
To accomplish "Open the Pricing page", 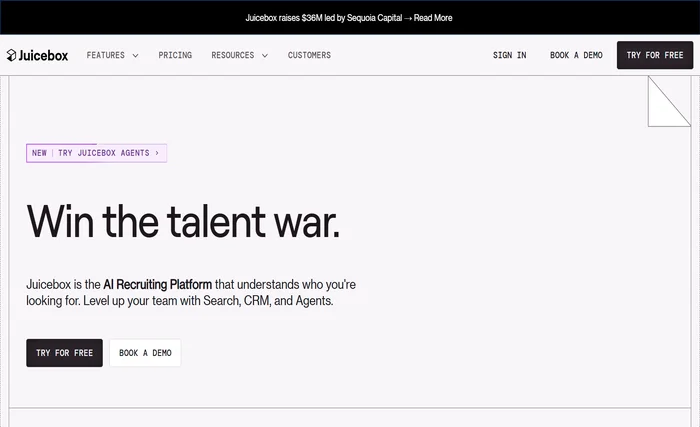I will (175, 55).
